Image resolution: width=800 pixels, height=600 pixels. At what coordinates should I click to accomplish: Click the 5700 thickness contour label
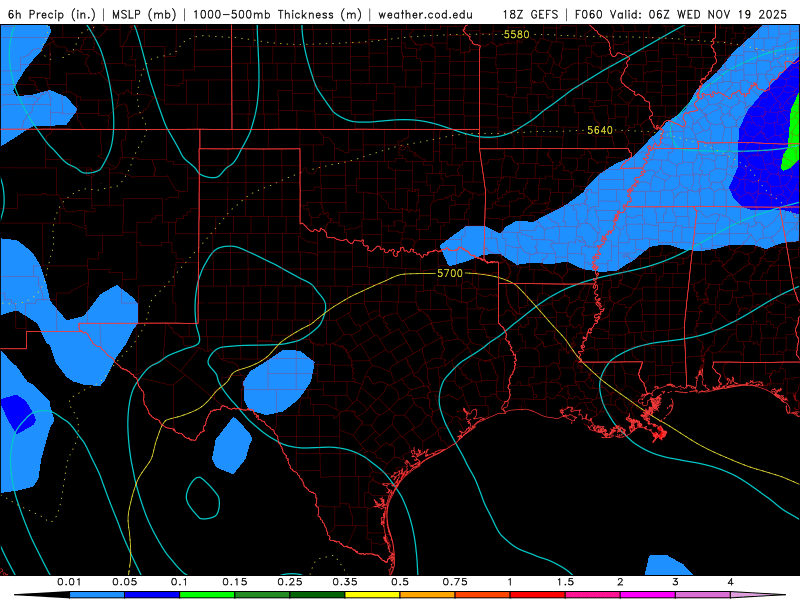pyautogui.click(x=450, y=273)
